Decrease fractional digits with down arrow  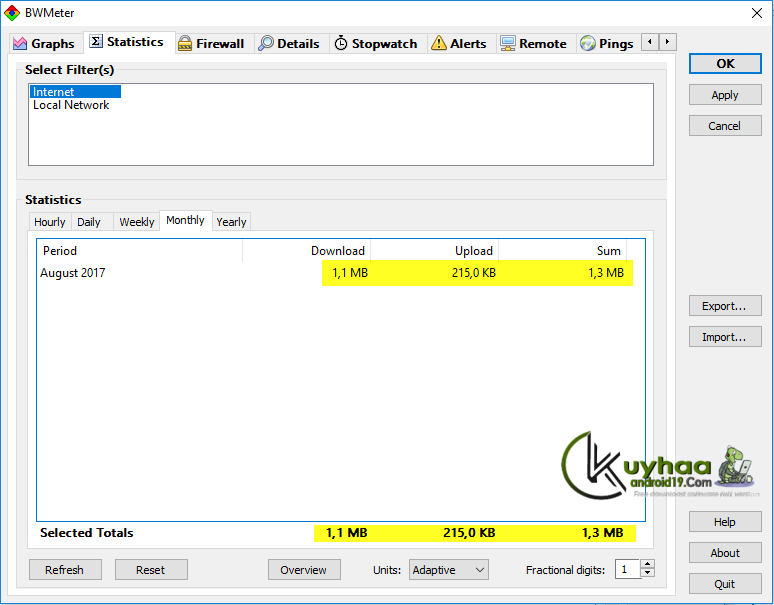click(648, 574)
